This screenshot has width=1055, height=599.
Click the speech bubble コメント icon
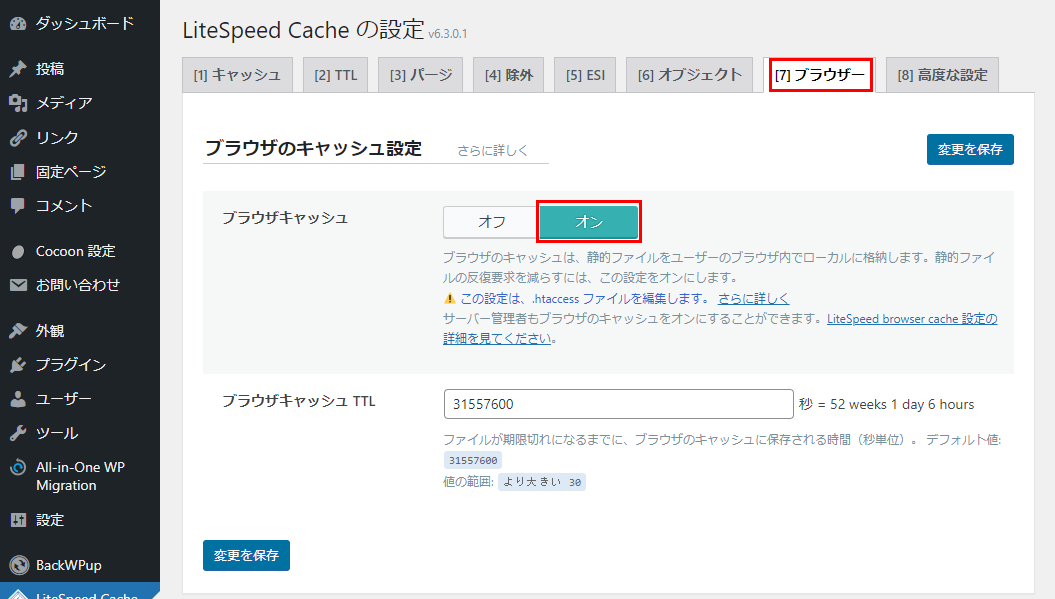(x=18, y=206)
